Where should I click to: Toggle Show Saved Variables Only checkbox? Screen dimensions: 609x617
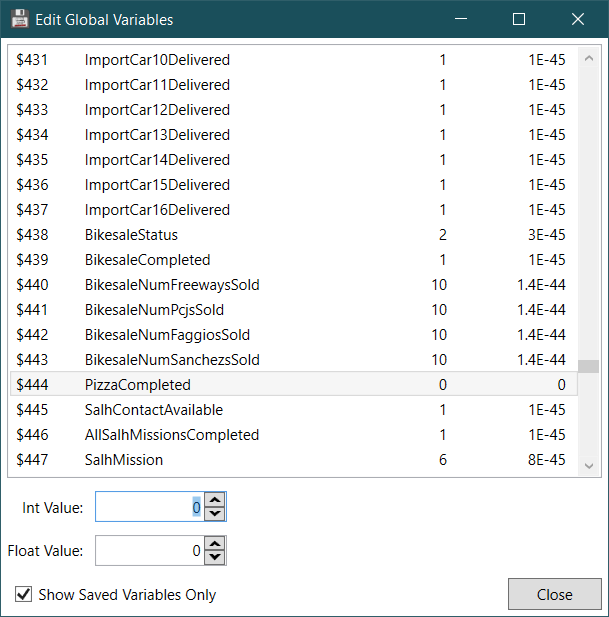tap(23, 595)
